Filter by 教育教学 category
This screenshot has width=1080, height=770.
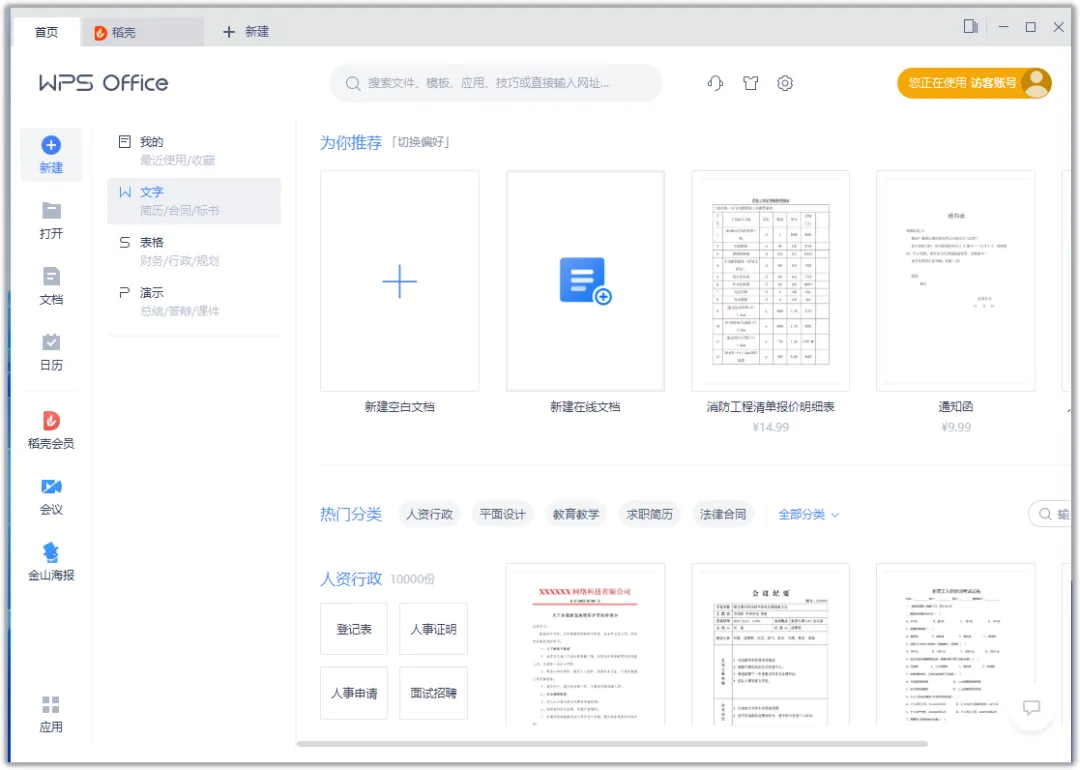click(576, 514)
